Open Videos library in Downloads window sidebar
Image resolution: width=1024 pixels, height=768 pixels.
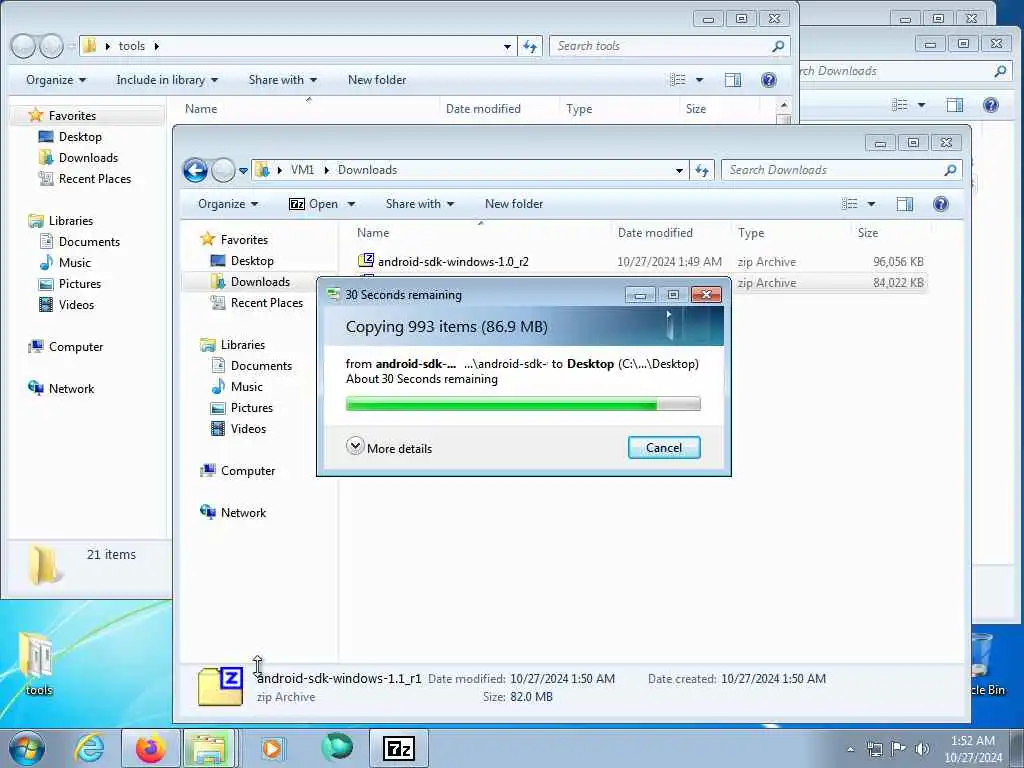tap(248, 429)
